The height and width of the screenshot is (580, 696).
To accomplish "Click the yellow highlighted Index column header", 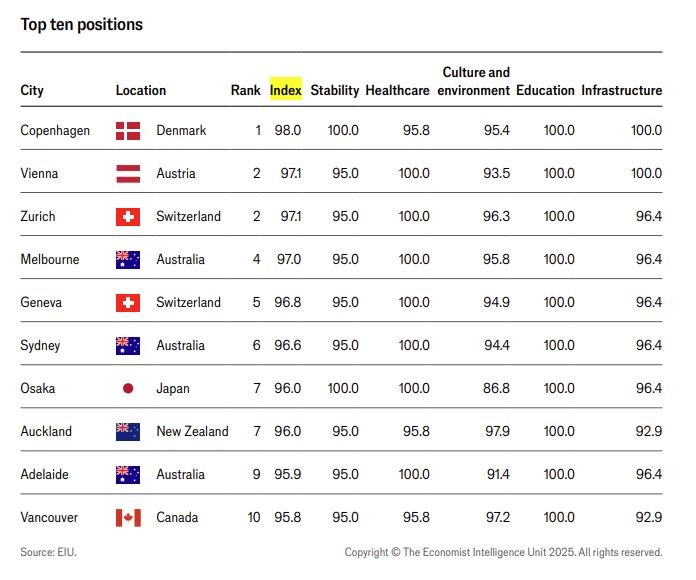I will point(286,90).
